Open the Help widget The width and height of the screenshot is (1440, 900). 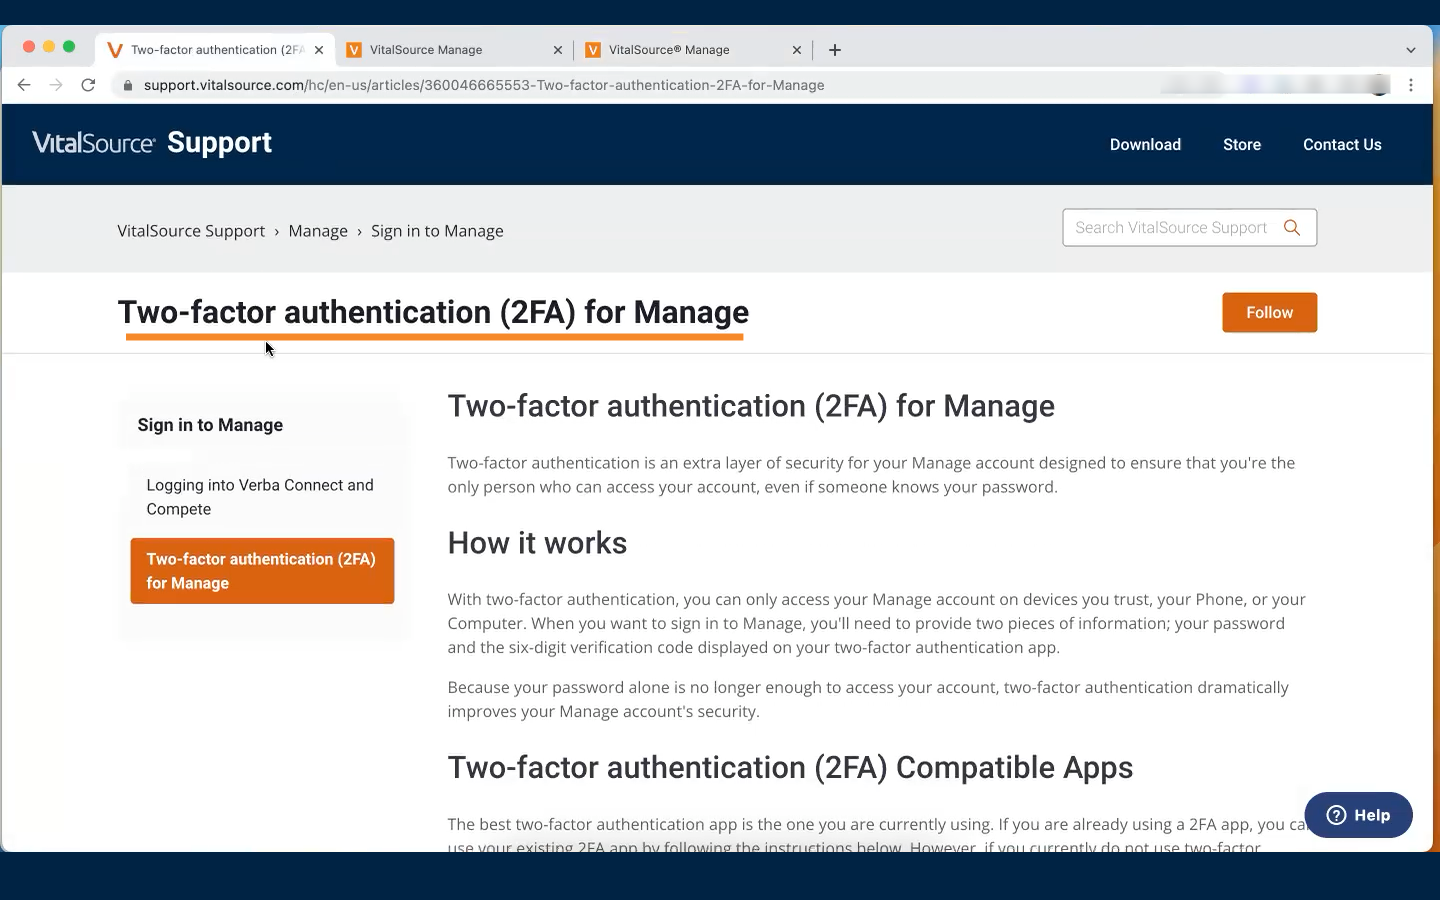1358,815
